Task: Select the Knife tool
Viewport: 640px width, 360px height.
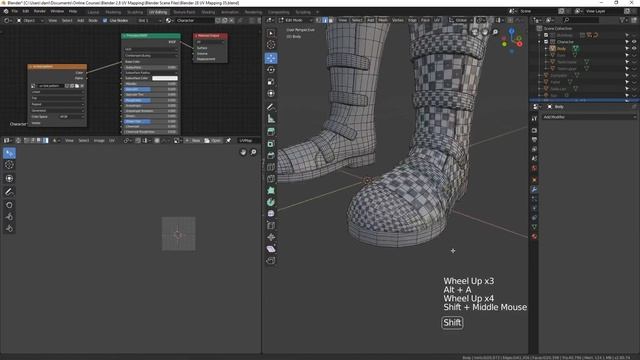Action: (x=271, y=179)
